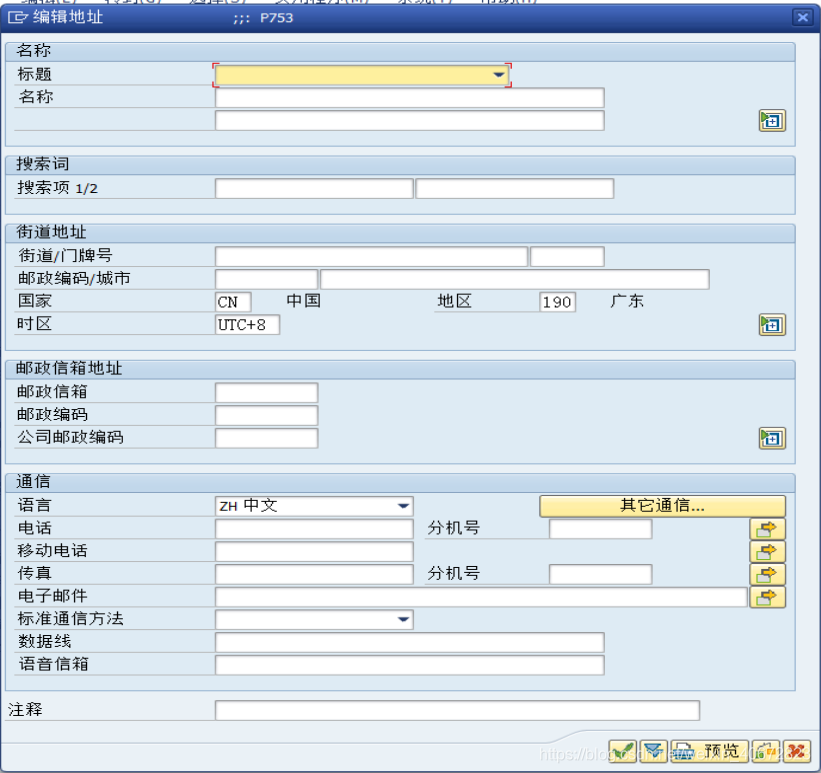Screen dimensions: 821x773
Task: Click the 其它通信... button
Action: [x=662, y=506]
